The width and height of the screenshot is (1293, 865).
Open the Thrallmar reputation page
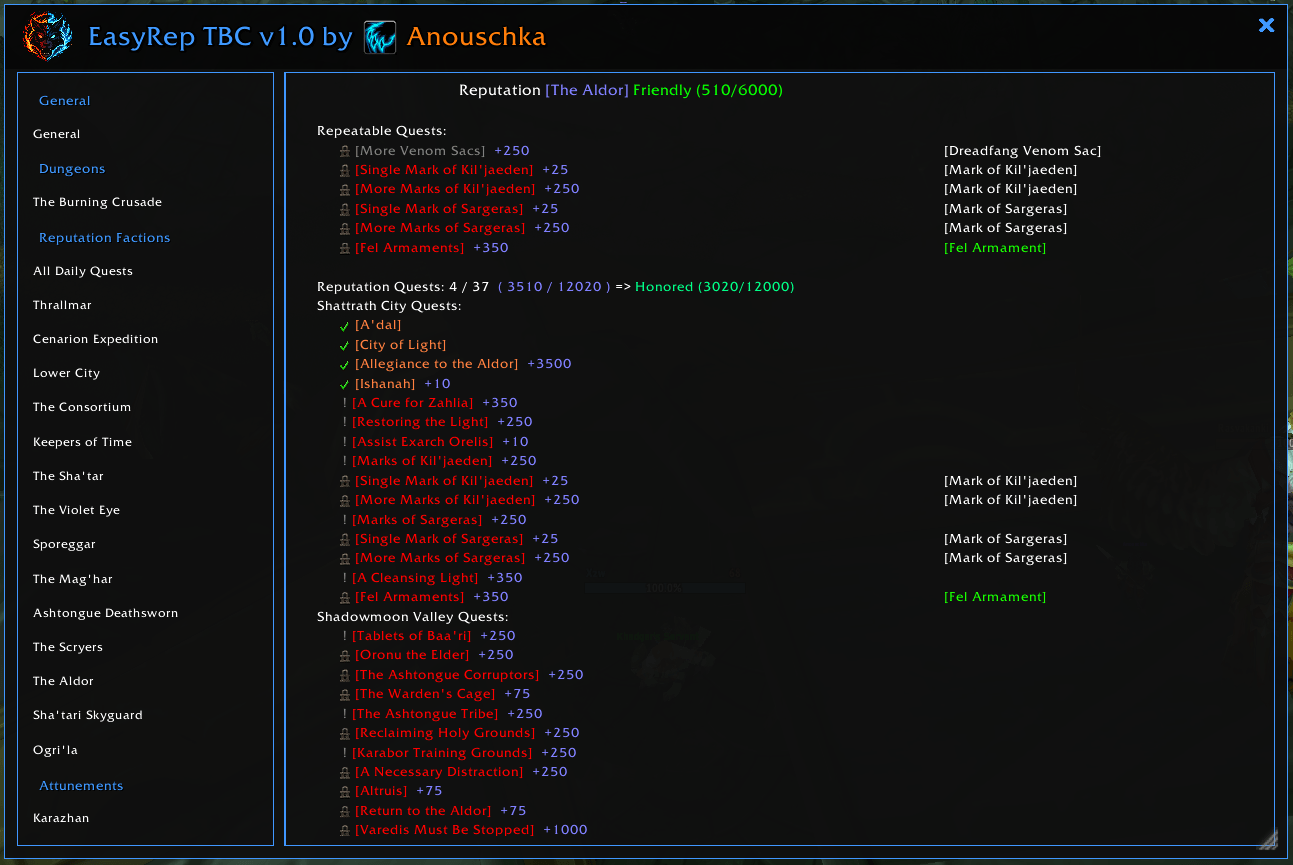pyautogui.click(x=62, y=305)
